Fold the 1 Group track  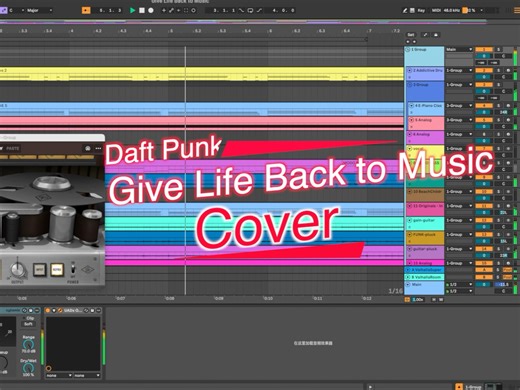click(407, 50)
